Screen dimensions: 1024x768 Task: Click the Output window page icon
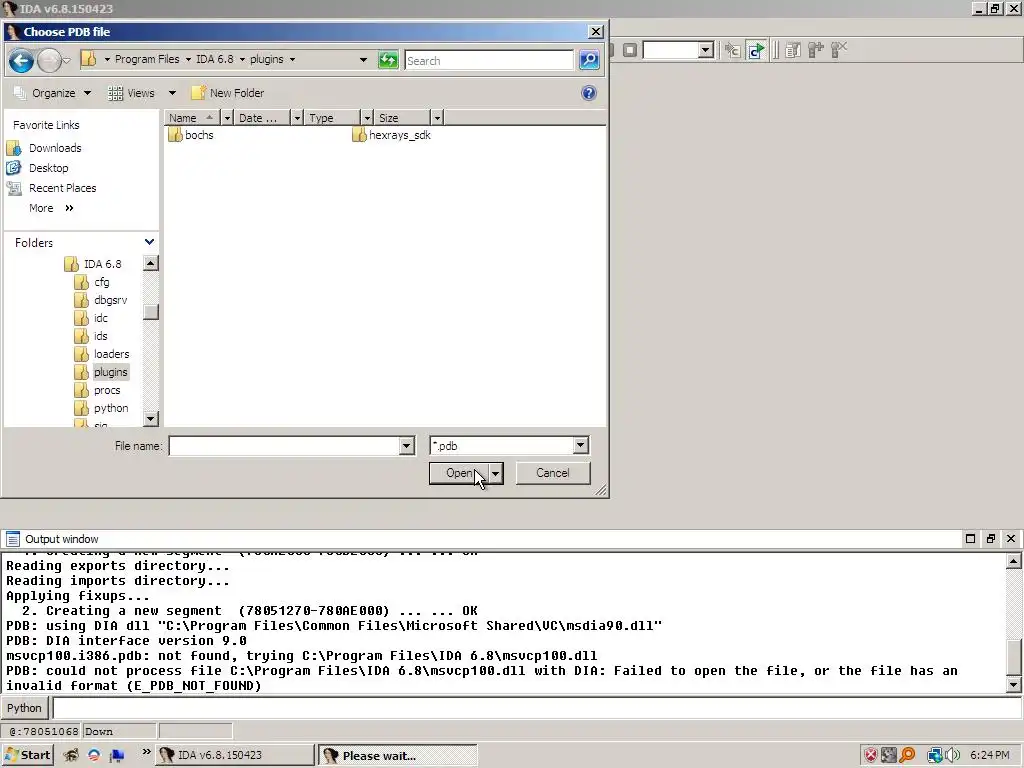pos(12,539)
